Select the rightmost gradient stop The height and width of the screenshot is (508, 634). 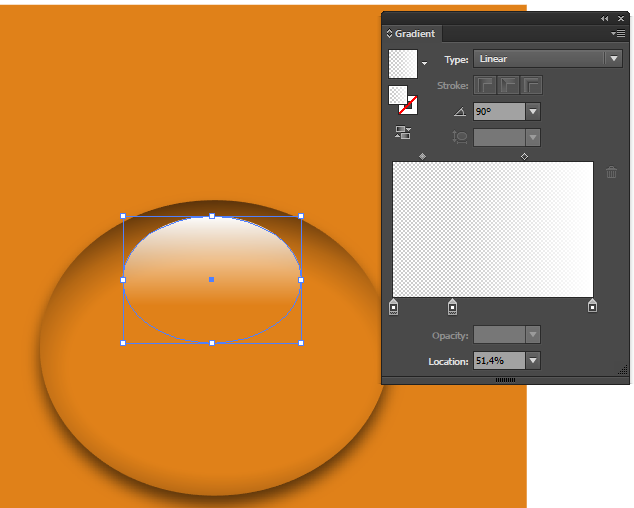tap(592, 306)
